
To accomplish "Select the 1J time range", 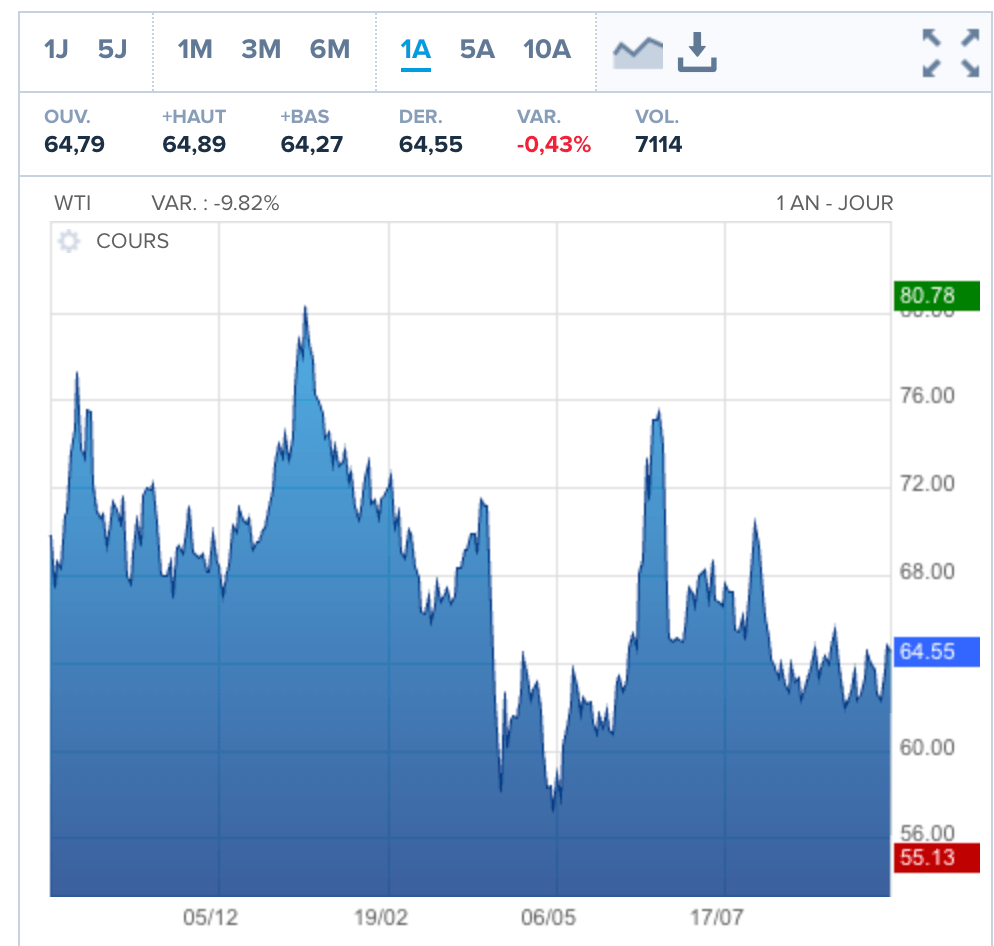I will point(56,49).
